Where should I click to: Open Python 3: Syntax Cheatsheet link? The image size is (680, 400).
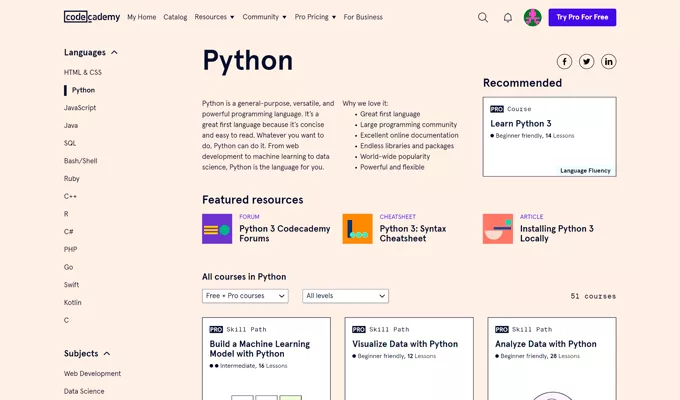(x=413, y=233)
